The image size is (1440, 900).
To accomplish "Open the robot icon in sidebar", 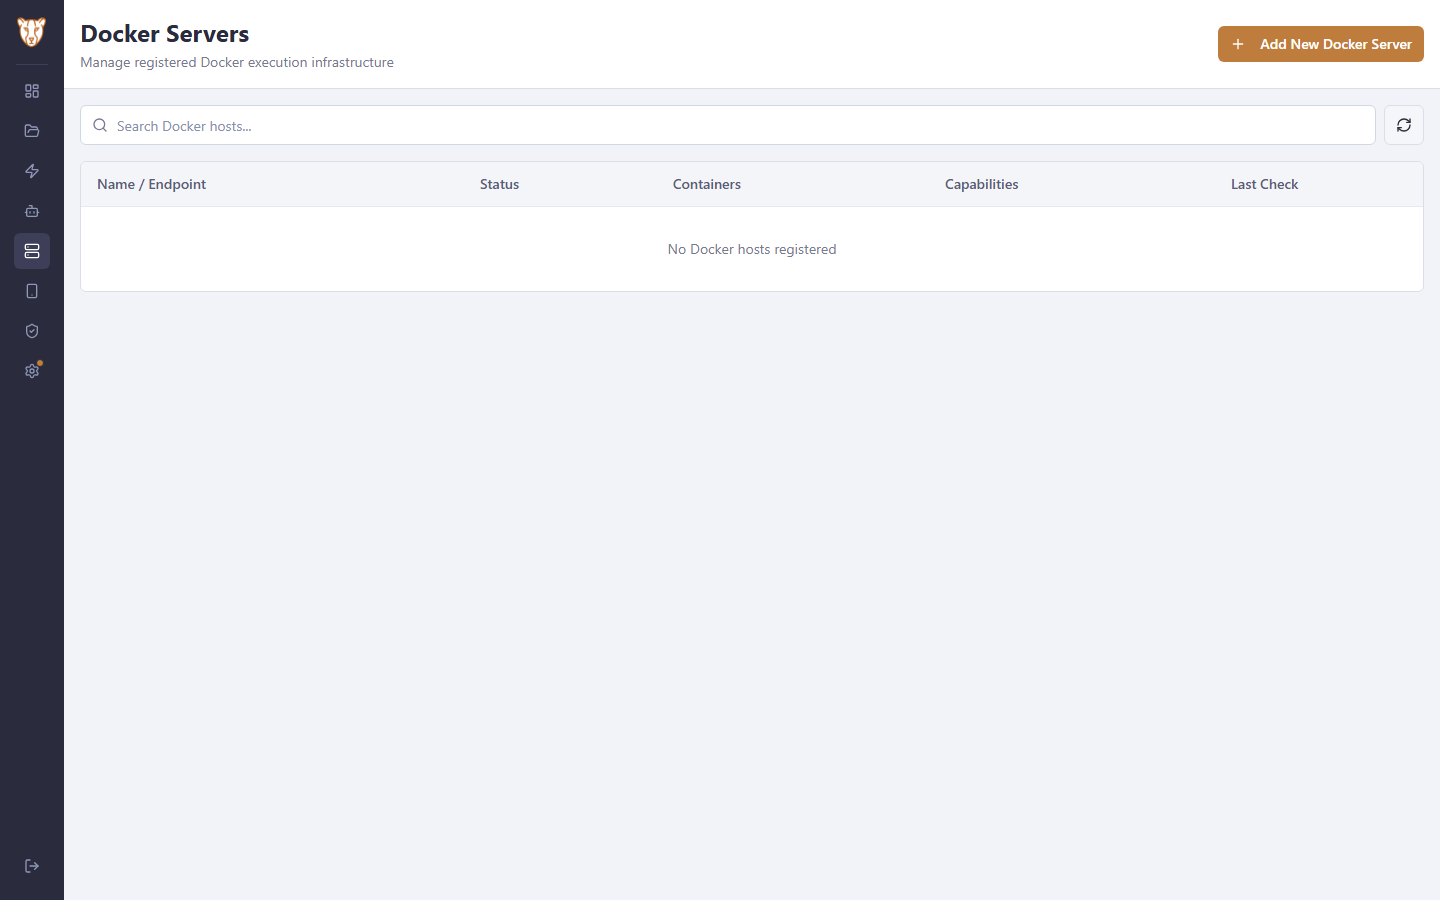I will pyautogui.click(x=32, y=211).
